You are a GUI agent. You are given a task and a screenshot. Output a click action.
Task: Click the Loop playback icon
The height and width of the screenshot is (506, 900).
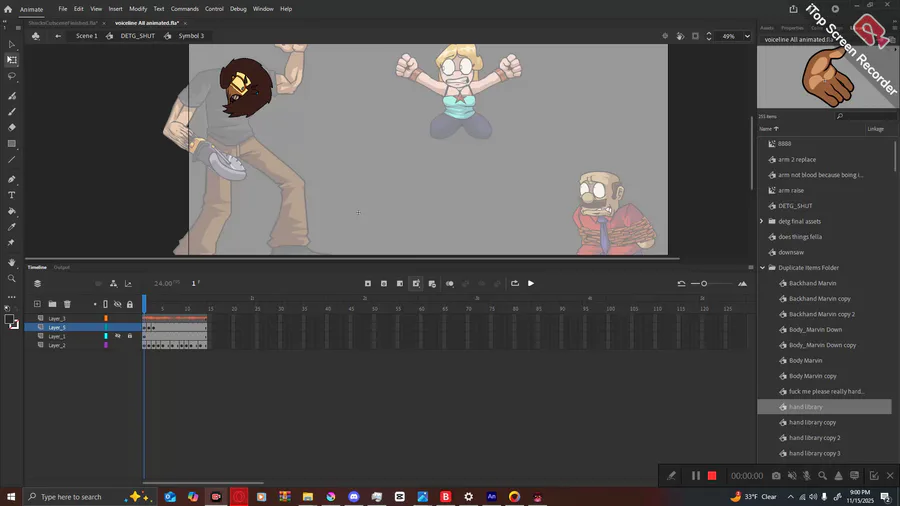click(515, 283)
